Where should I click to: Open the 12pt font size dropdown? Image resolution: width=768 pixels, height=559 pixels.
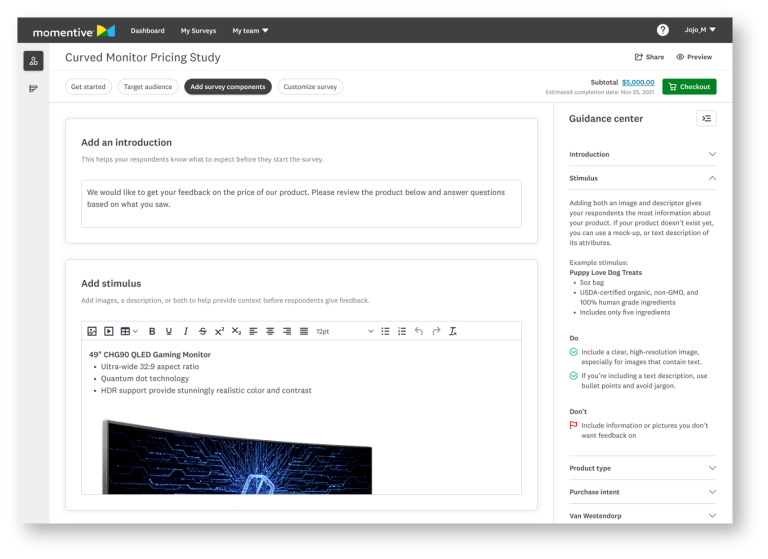tap(345, 332)
